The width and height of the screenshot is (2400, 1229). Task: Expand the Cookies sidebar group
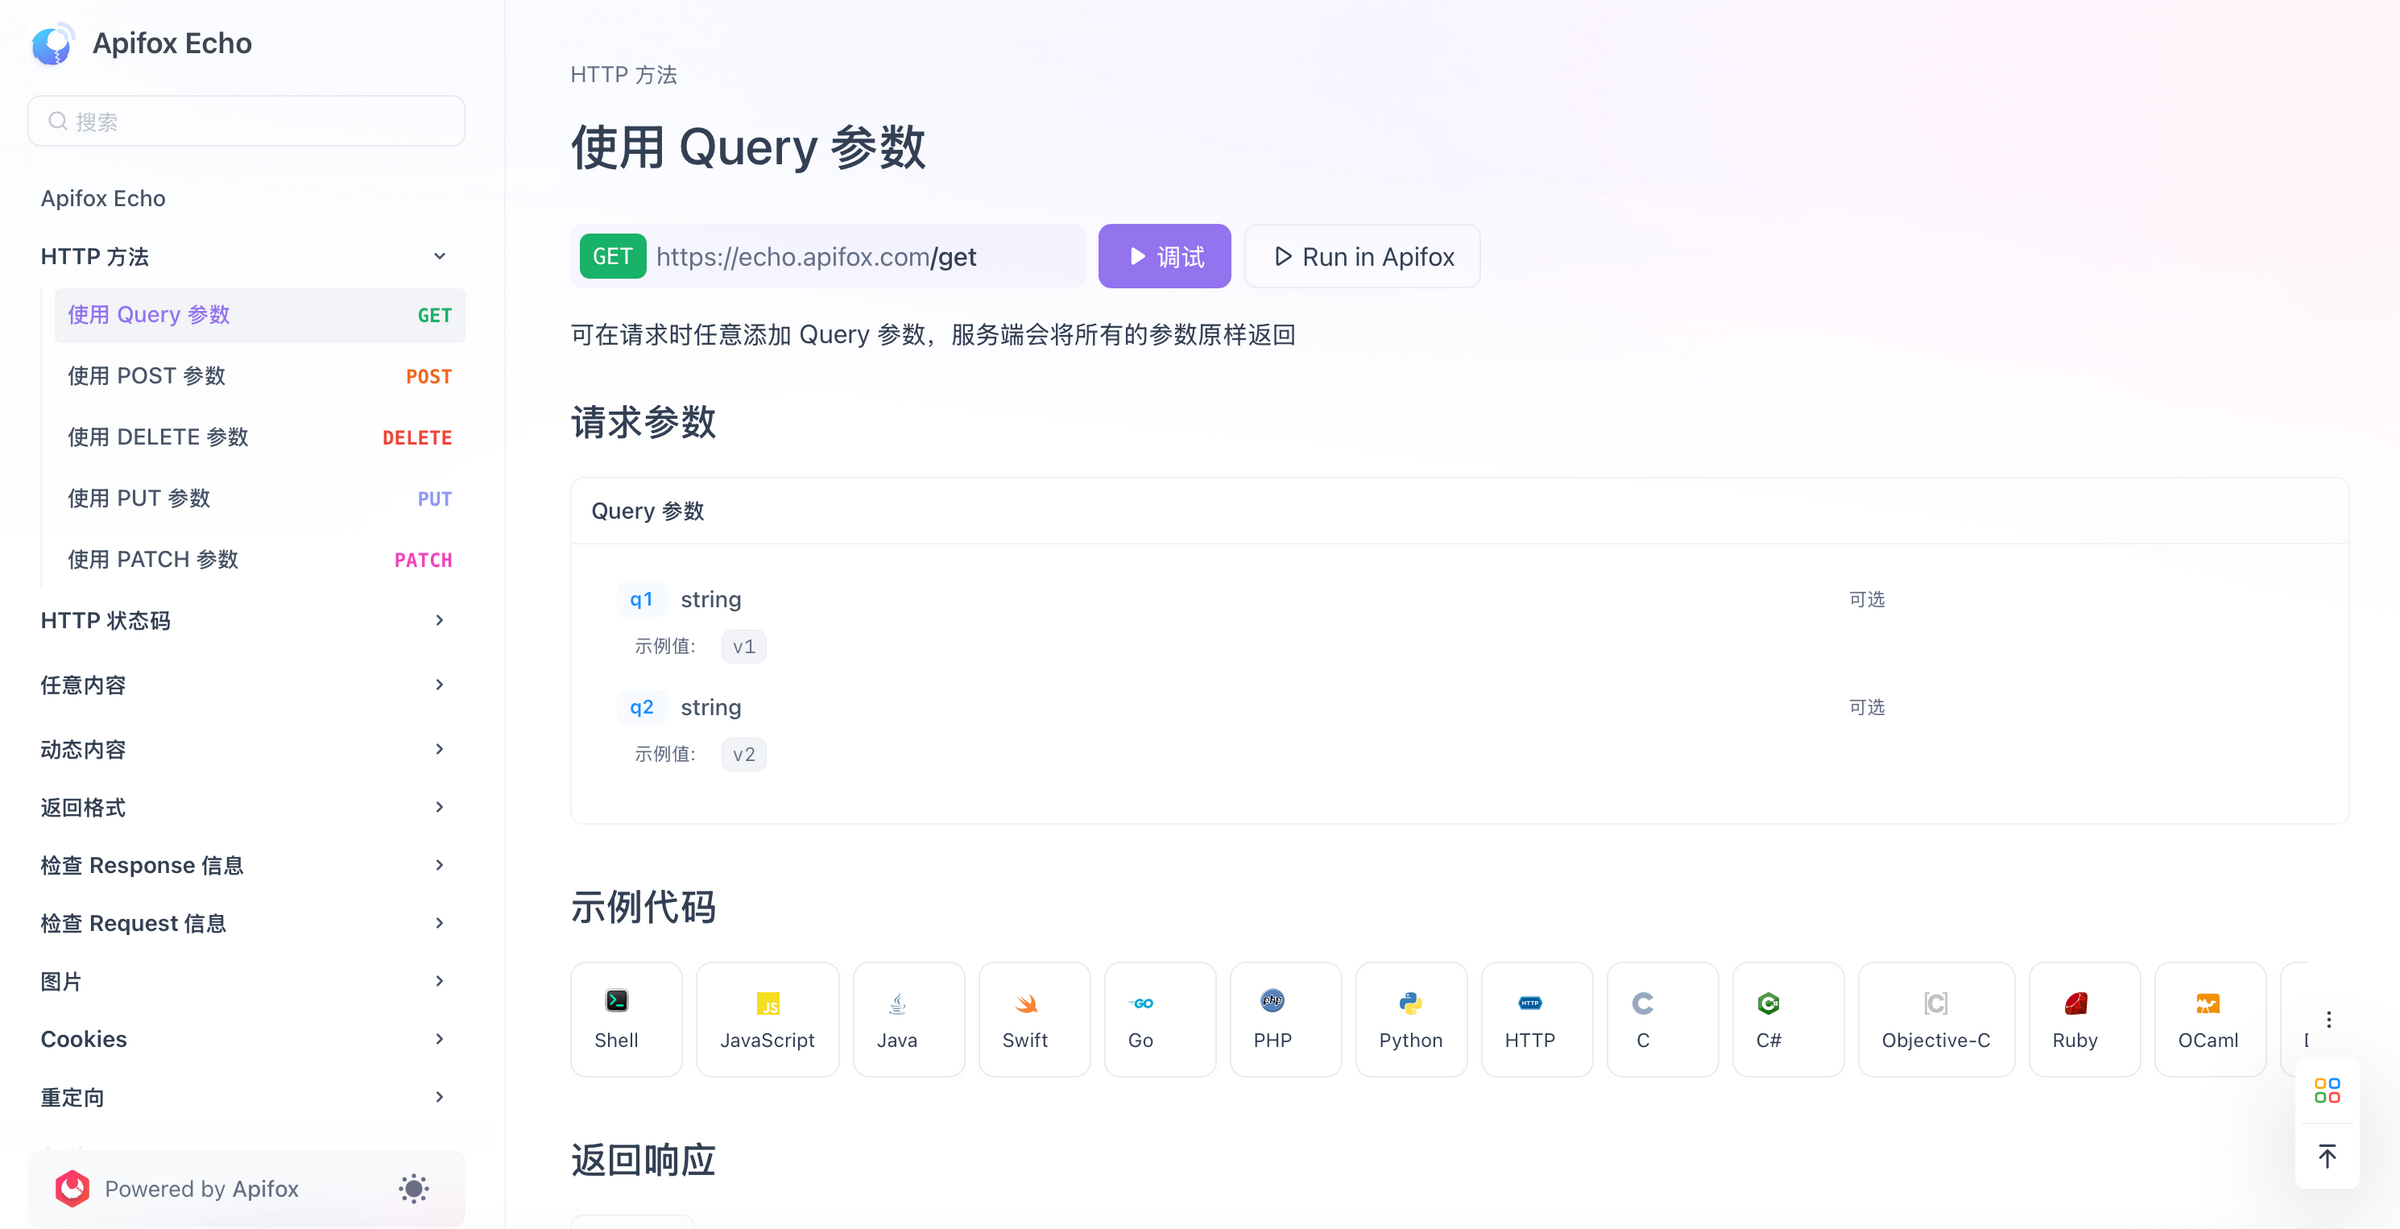[439, 1039]
